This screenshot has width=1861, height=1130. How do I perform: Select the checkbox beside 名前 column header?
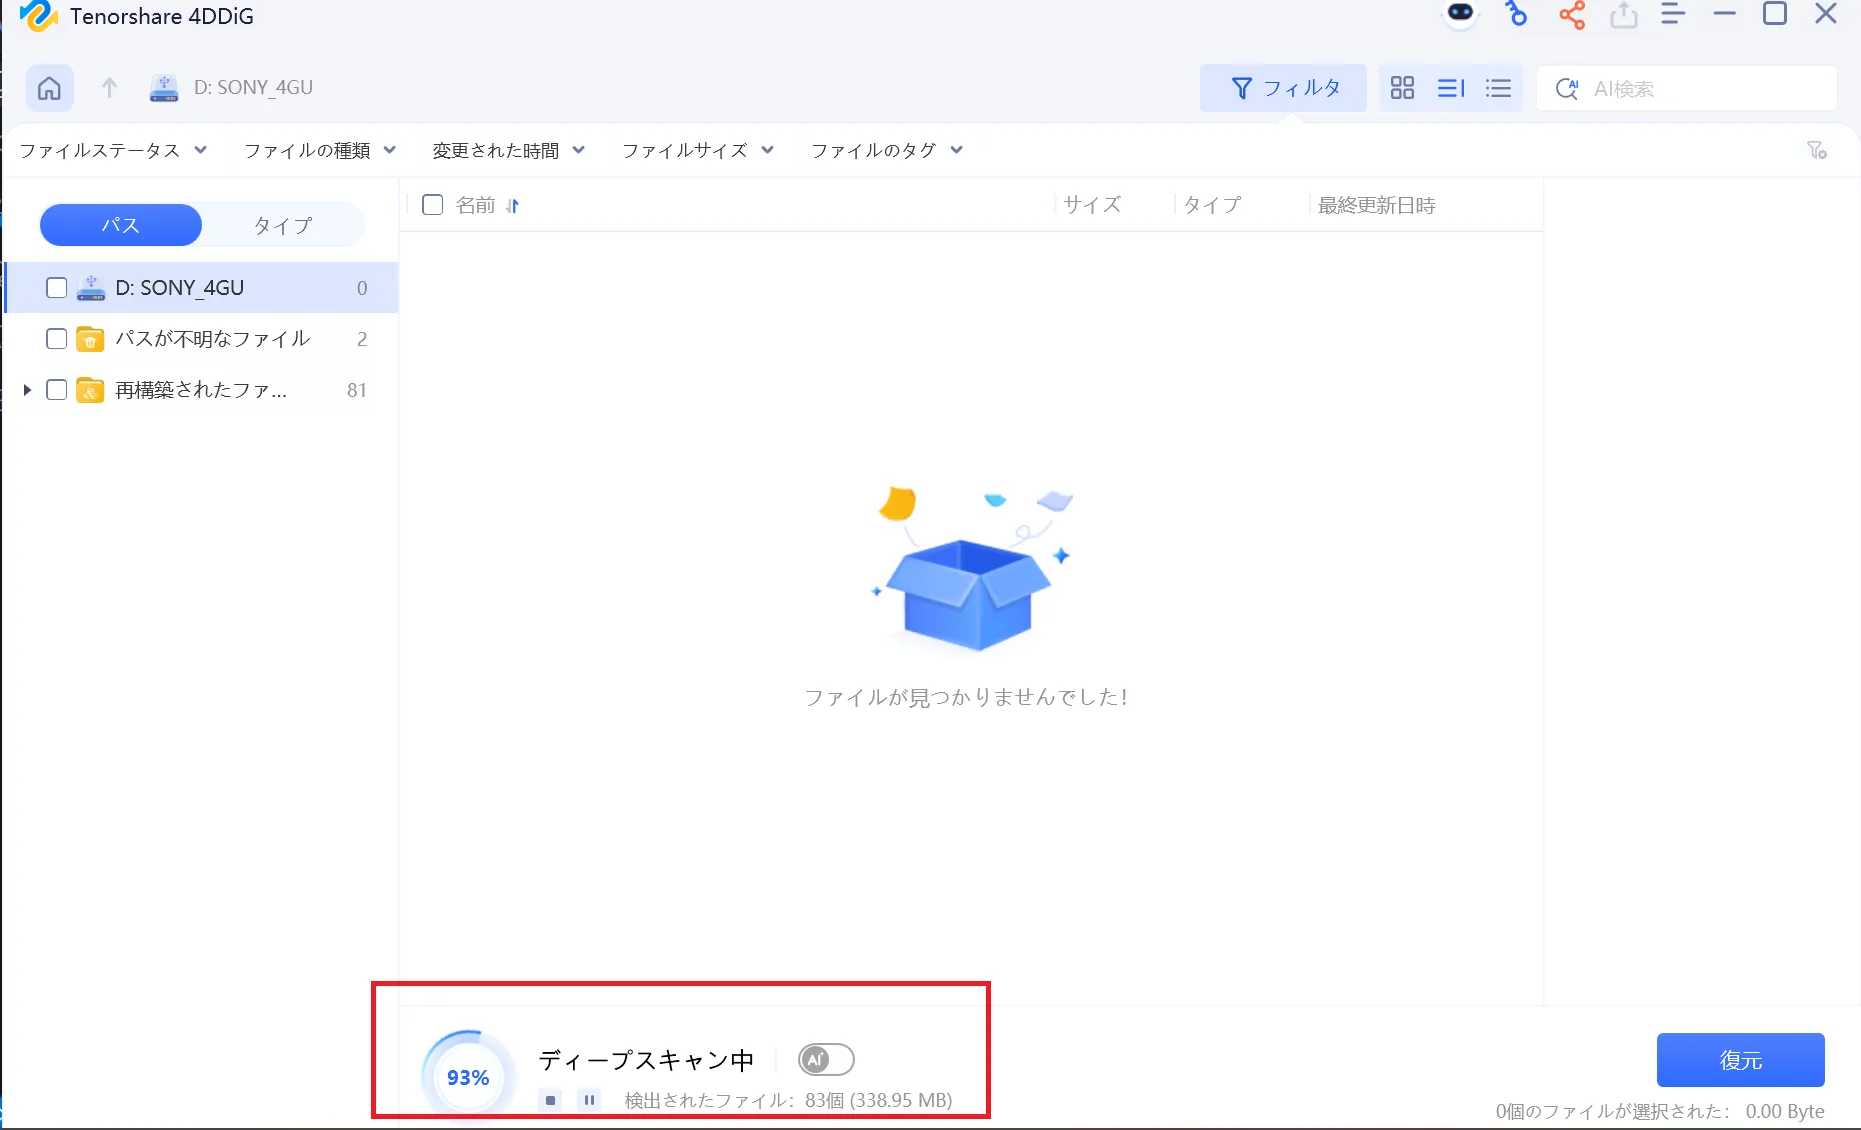432,205
